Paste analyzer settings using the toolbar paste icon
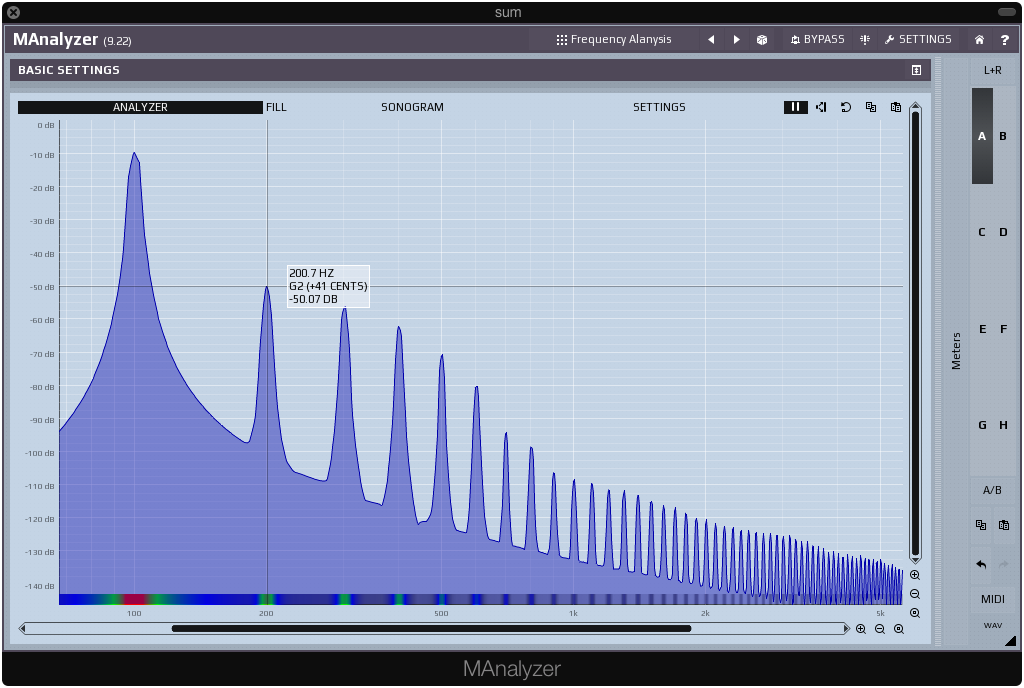The width and height of the screenshot is (1024, 688). (x=896, y=107)
